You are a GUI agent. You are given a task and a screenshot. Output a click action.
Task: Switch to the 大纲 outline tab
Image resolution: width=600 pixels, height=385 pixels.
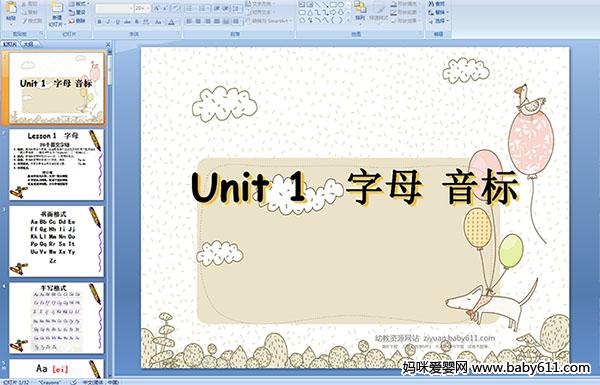click(x=28, y=44)
